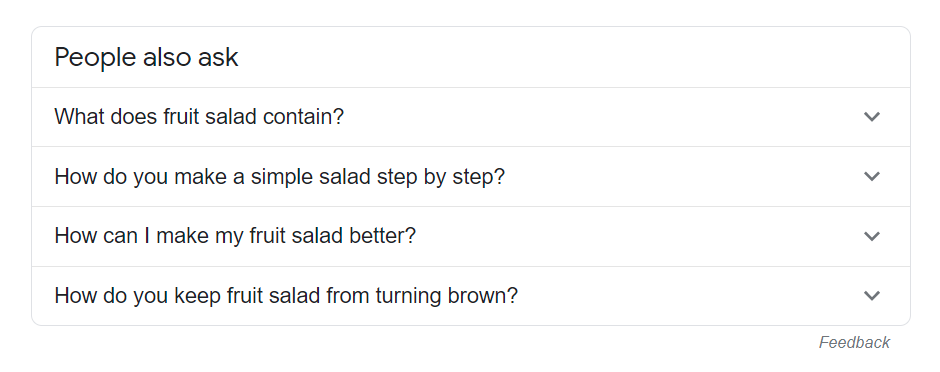940x372 pixels.
Task: Select the 'fruit salad better' question text
Action: [x=235, y=236]
